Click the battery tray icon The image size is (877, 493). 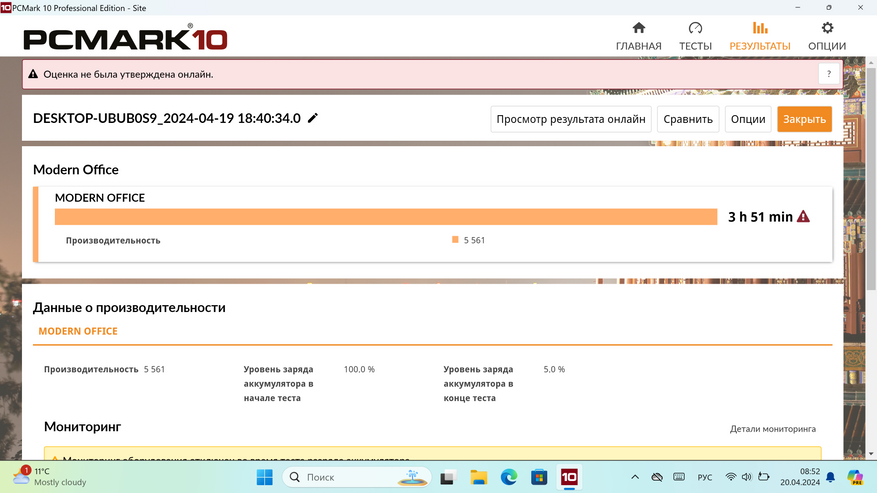(x=763, y=477)
